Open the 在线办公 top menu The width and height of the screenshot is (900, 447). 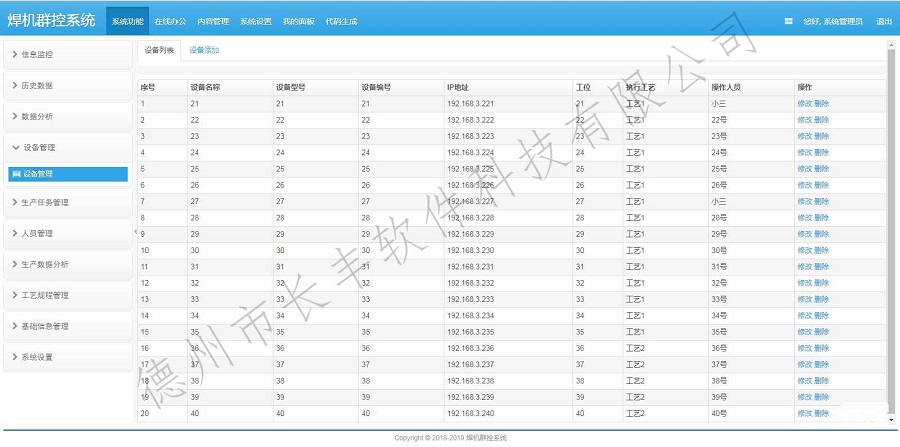(169, 21)
